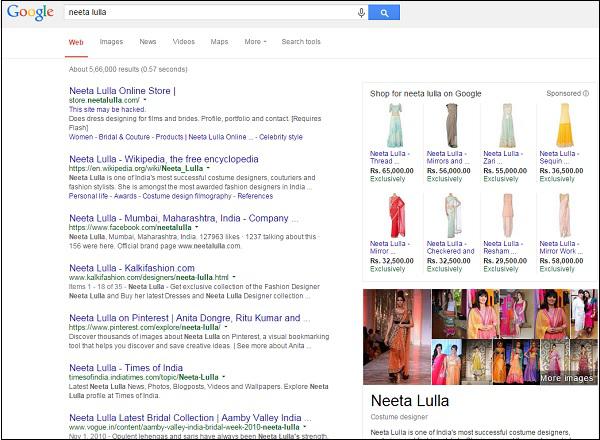The image size is (600, 440).
Task: Expand the More dropdown menu
Action: coord(255,42)
